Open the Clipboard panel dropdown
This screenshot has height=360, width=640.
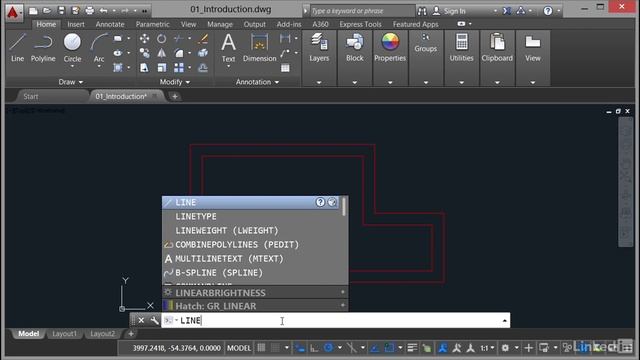(x=497, y=82)
